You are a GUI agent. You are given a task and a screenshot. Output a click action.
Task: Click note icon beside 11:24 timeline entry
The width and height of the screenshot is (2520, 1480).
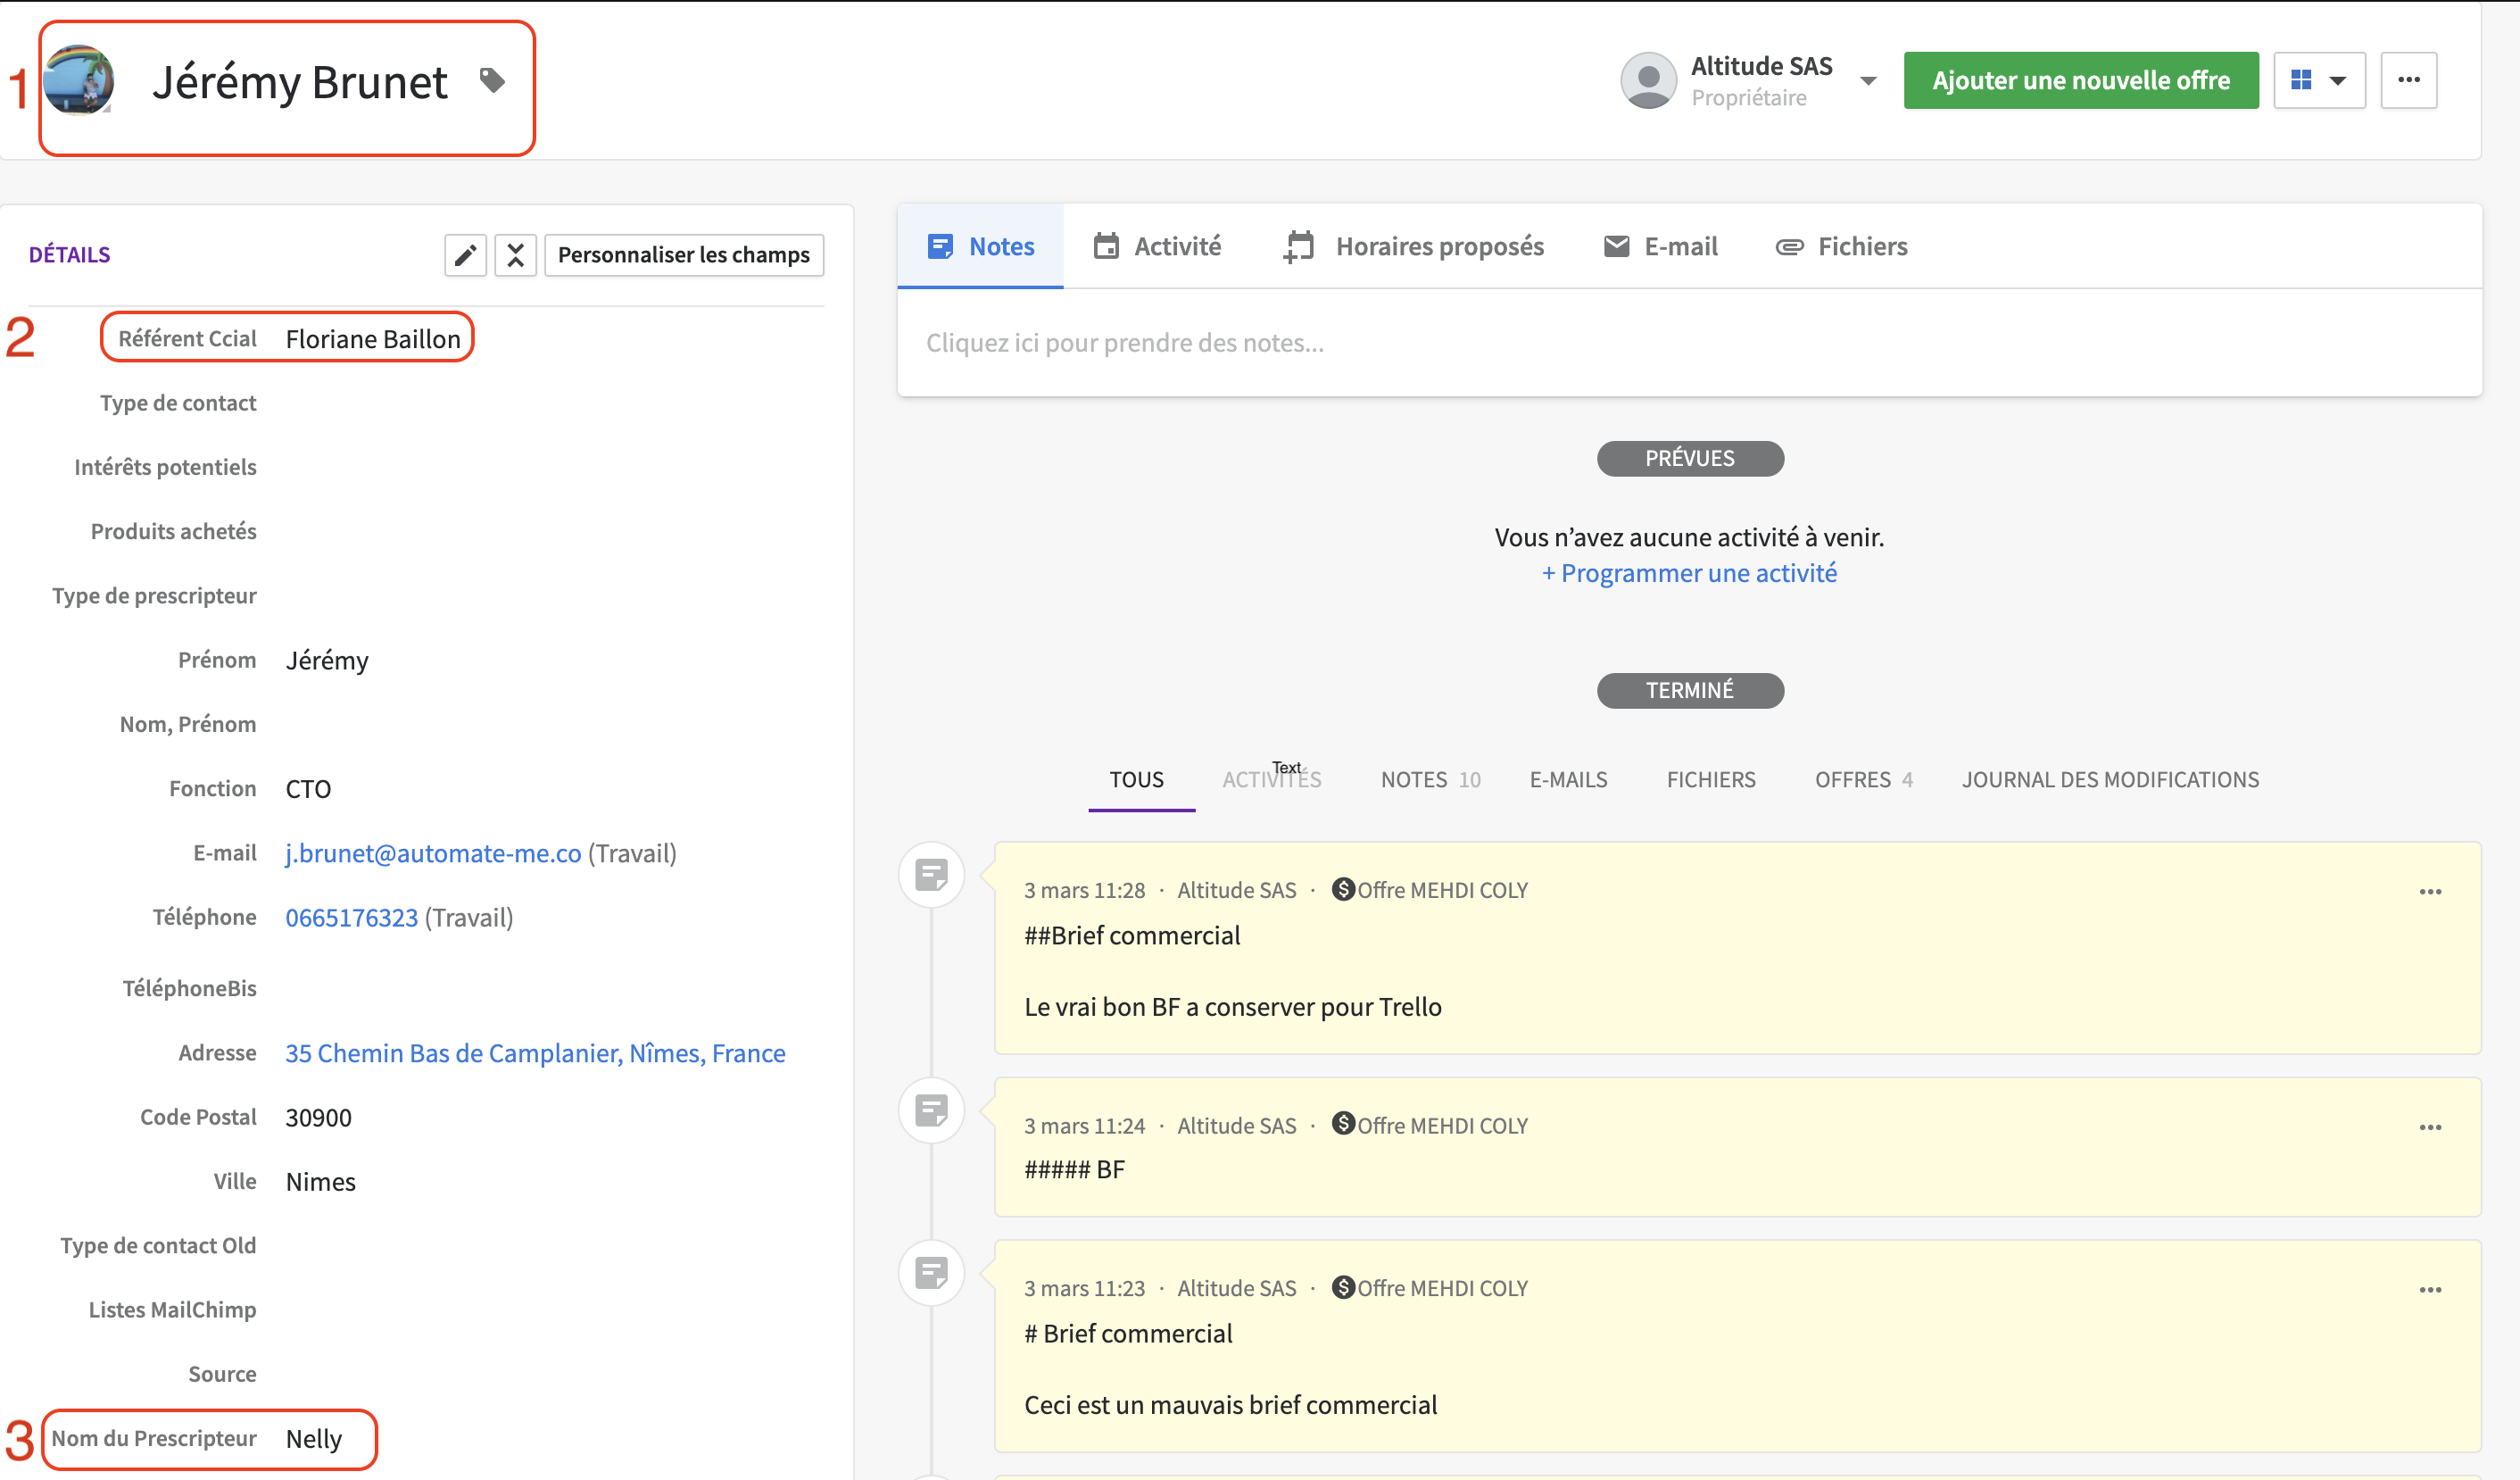tap(931, 1111)
